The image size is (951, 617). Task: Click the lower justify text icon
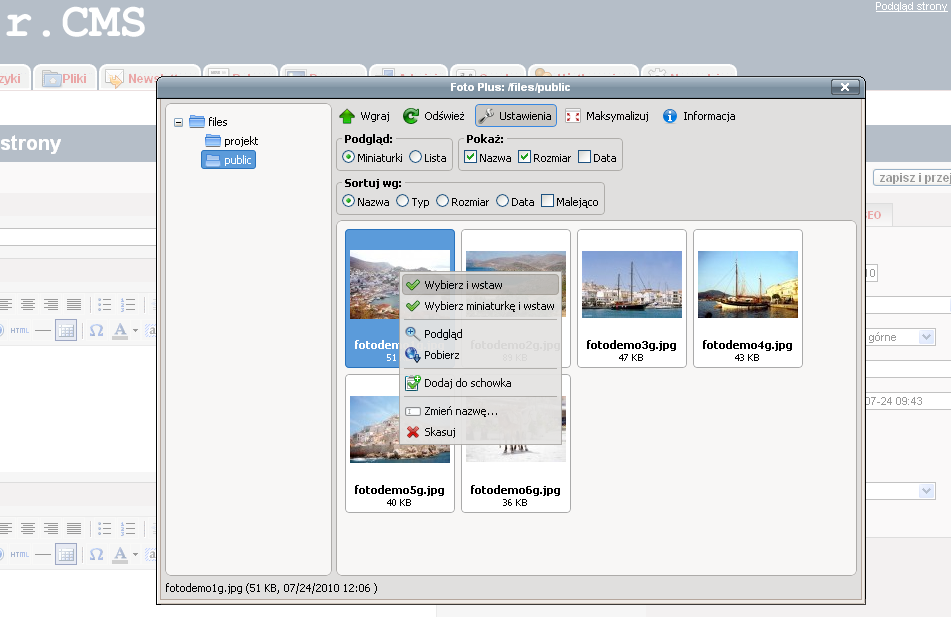click(x=74, y=528)
